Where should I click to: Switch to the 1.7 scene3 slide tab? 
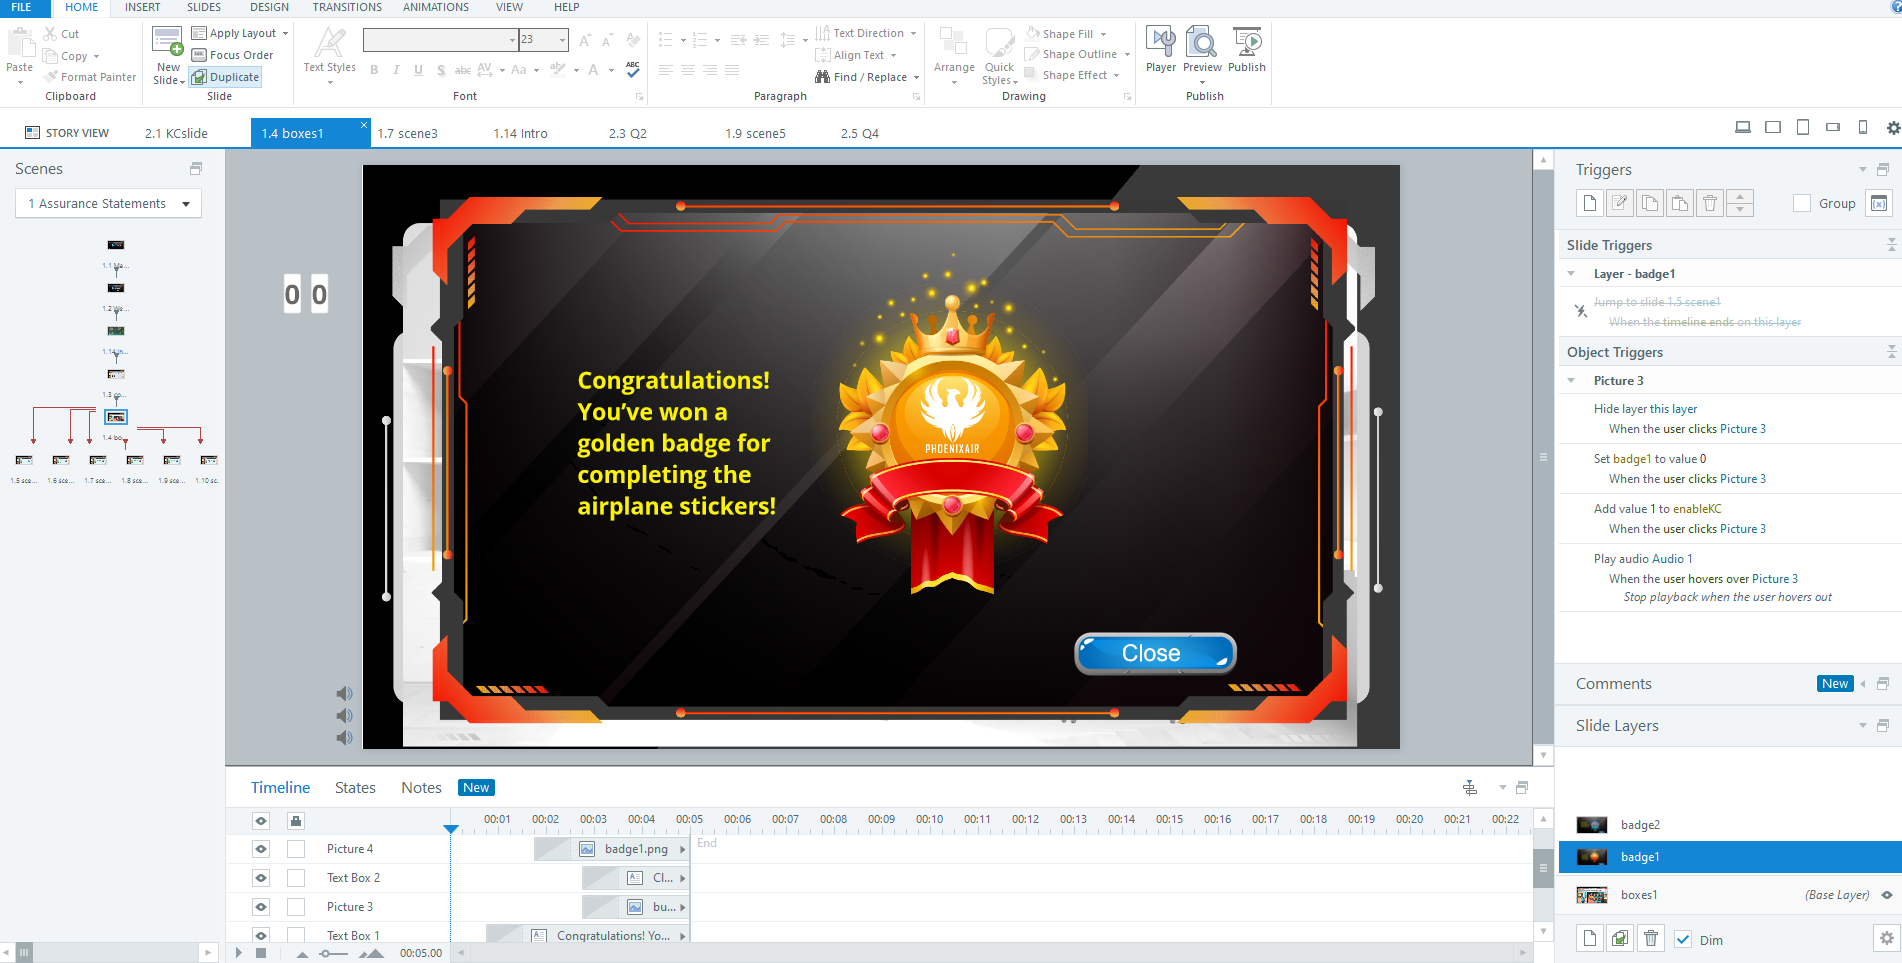(x=407, y=133)
